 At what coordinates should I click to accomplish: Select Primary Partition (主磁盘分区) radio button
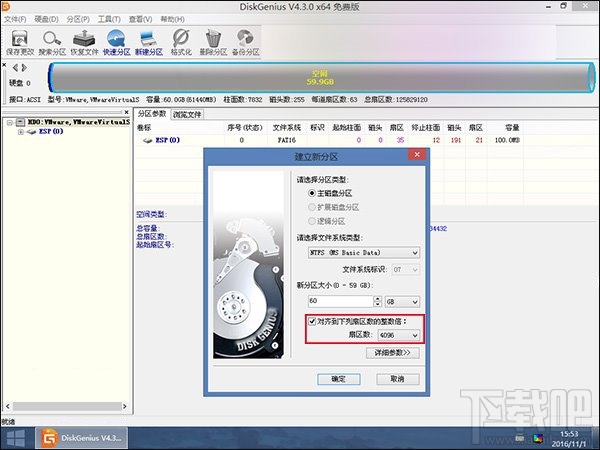click(312, 193)
